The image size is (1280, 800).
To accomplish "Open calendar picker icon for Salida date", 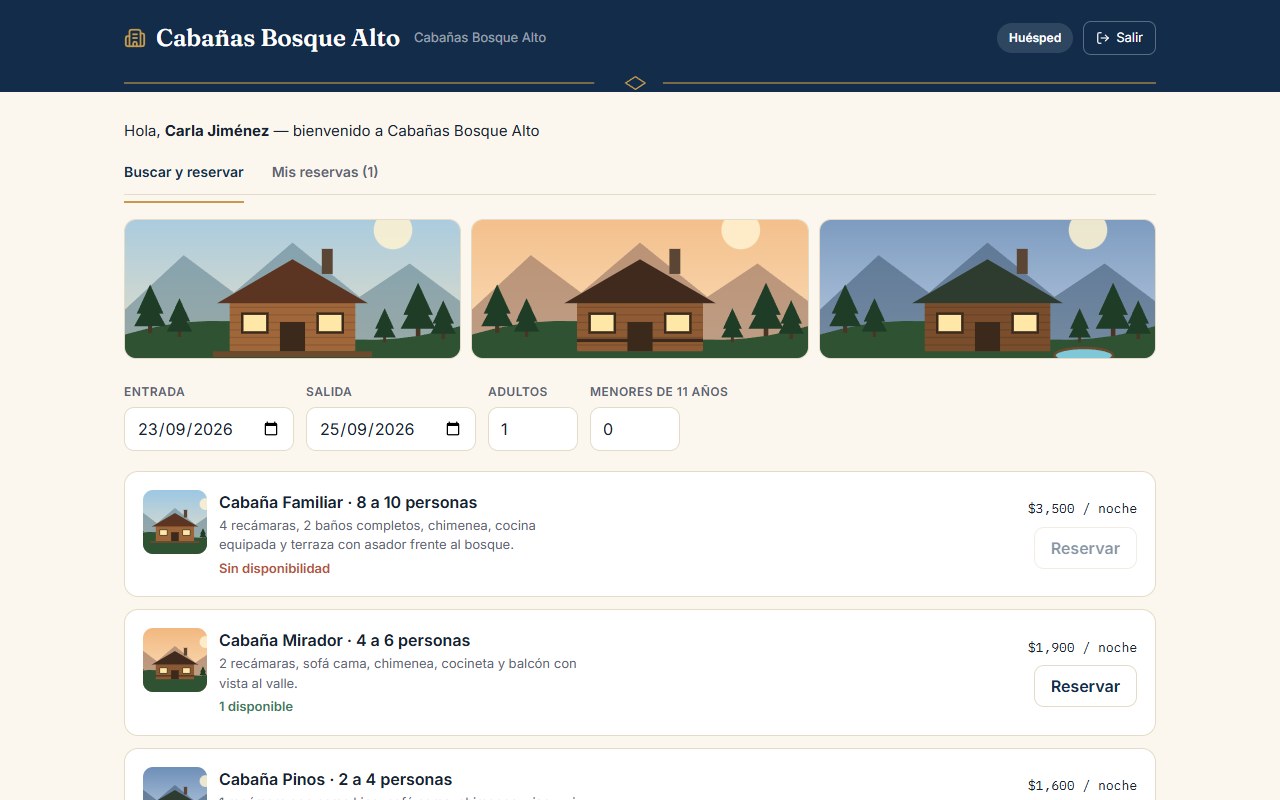I will pyautogui.click(x=453, y=429).
